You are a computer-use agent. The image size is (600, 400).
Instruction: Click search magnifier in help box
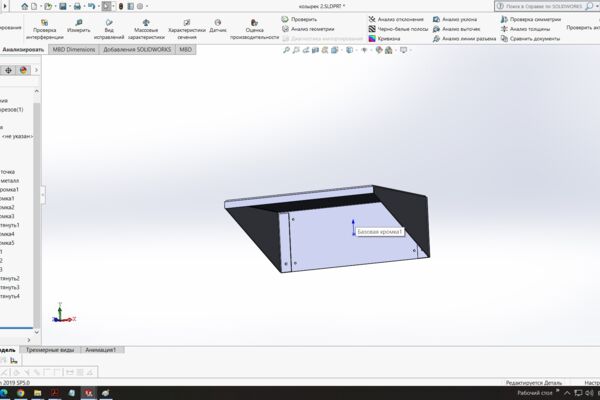click(589, 6)
